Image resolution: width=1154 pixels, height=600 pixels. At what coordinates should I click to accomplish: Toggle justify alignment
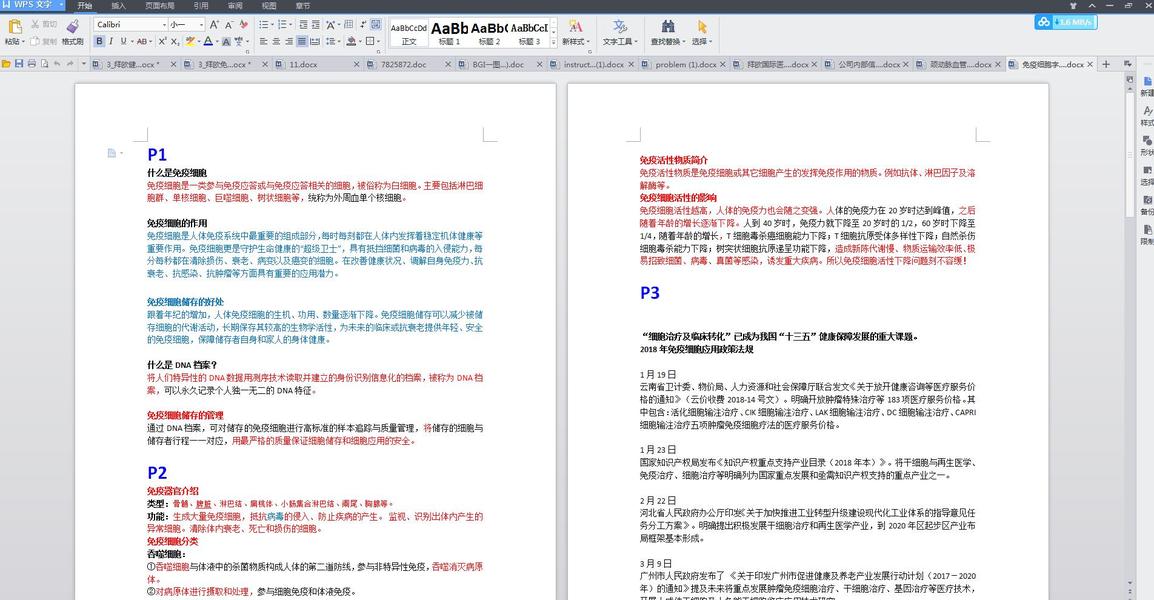coord(302,41)
